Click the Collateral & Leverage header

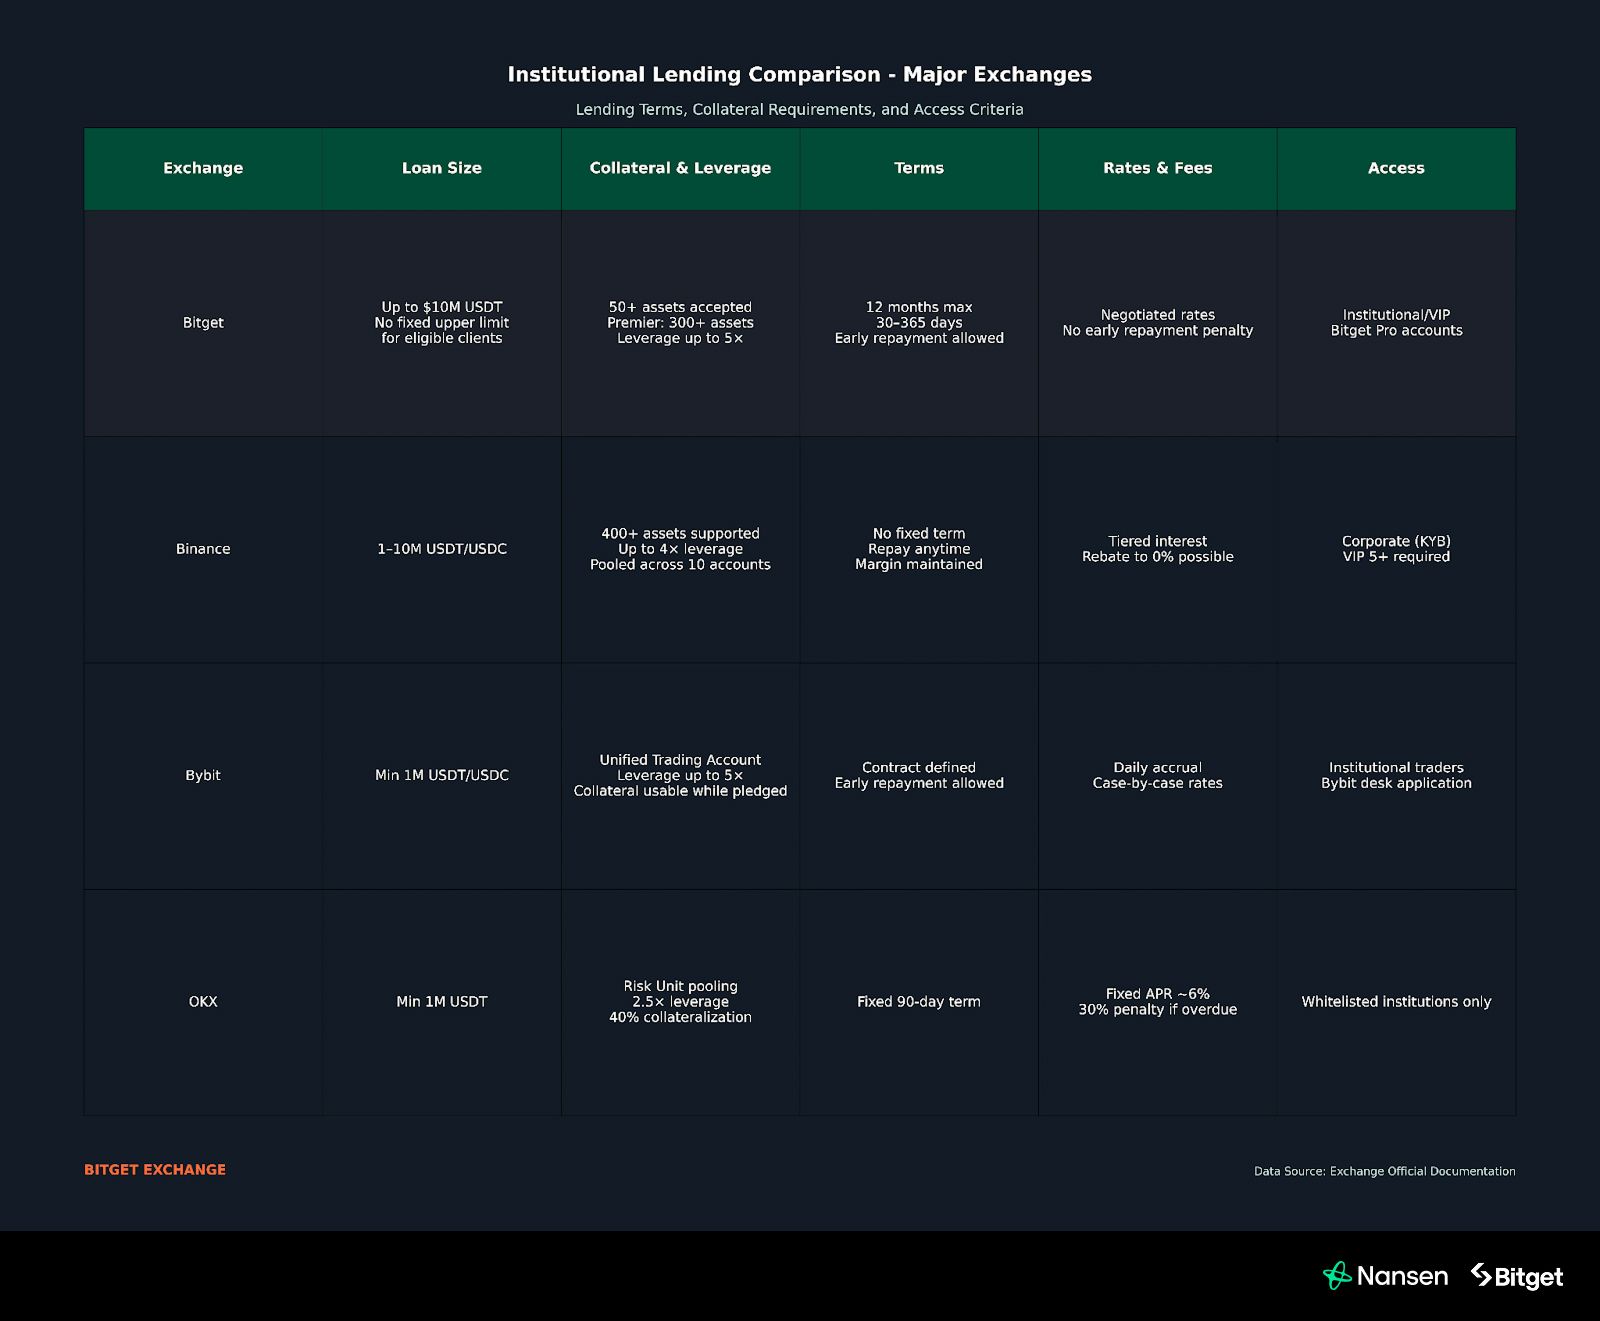pyautogui.click(x=680, y=168)
